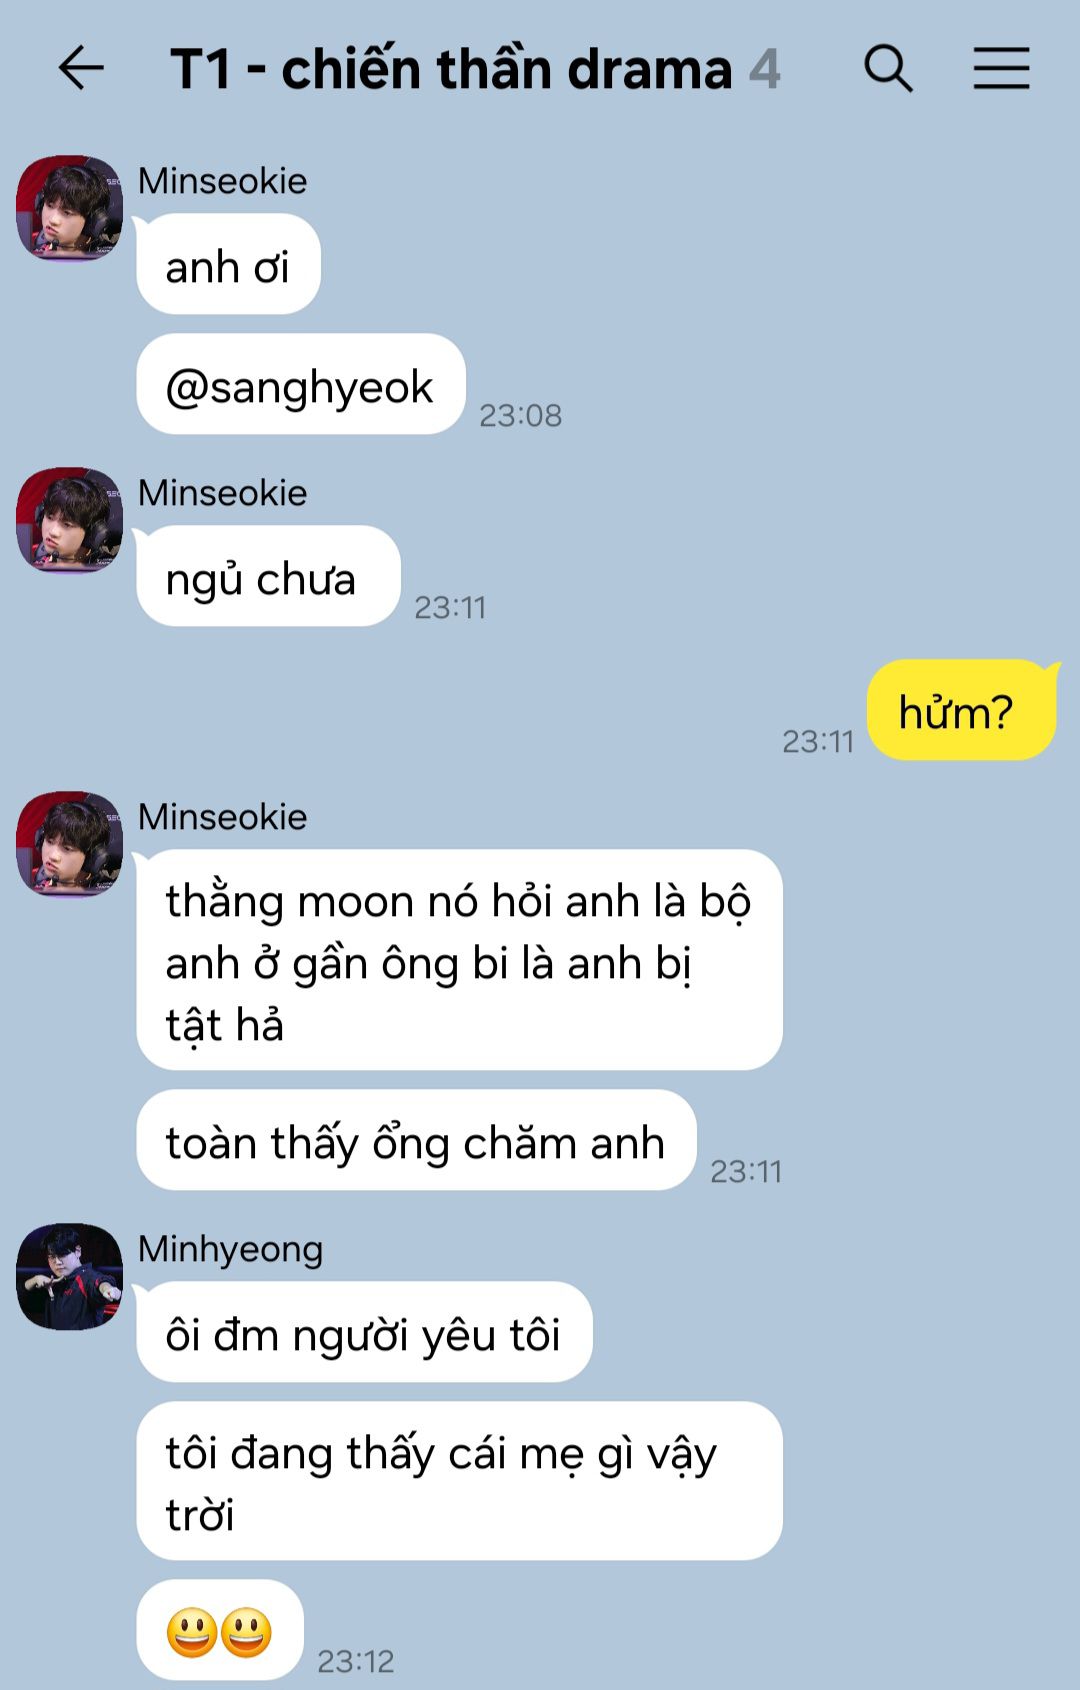Select the 'toàn thấy ổng chăm anh' bubble
Image resolution: width=1080 pixels, height=1690 pixels.
(x=416, y=1140)
